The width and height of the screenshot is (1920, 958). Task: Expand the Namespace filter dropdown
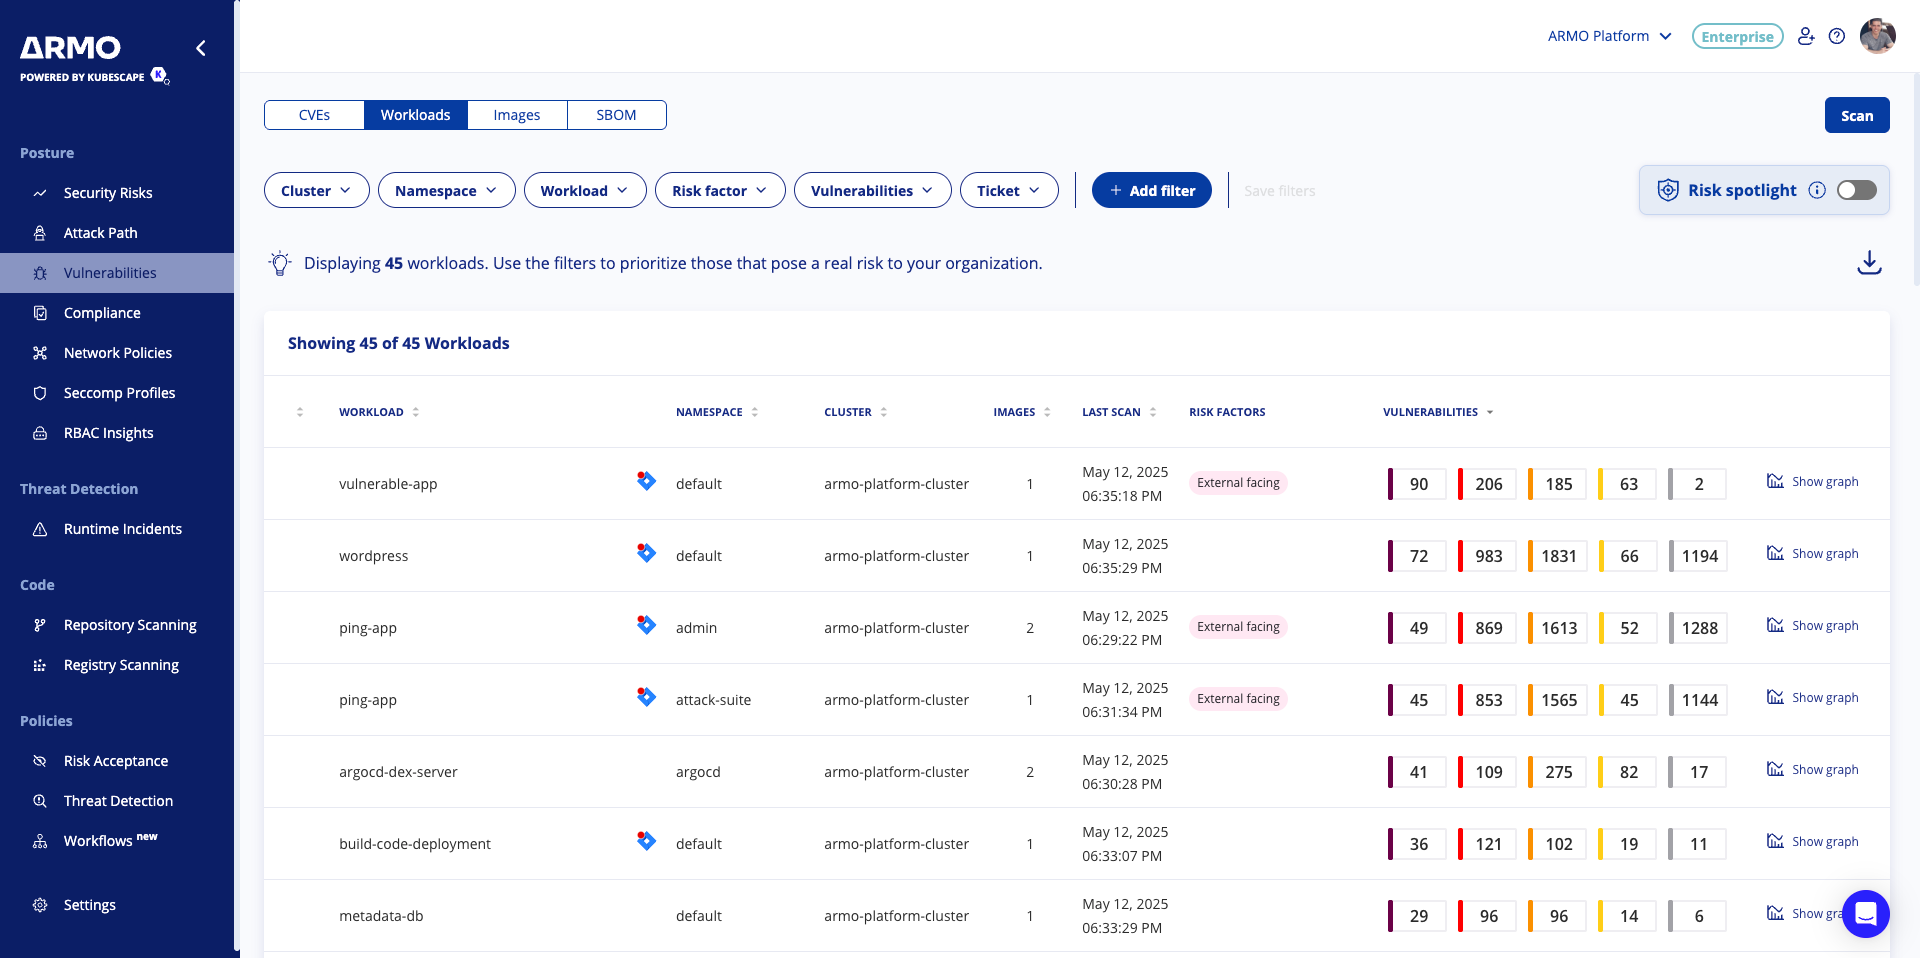pyautogui.click(x=447, y=190)
